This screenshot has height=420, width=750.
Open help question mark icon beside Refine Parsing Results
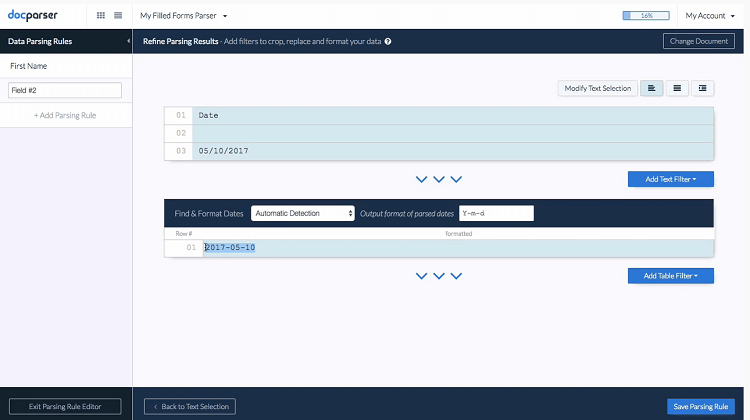[x=388, y=42]
